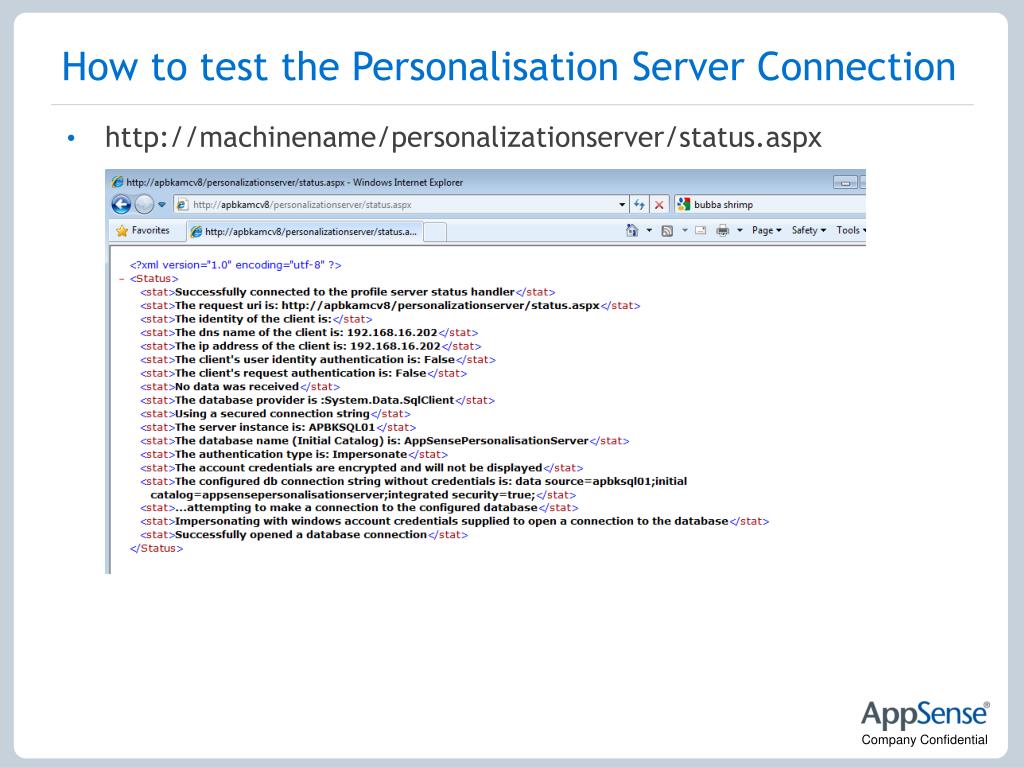Minimize the Internet Explorer window
1024x768 pixels.
845,183
